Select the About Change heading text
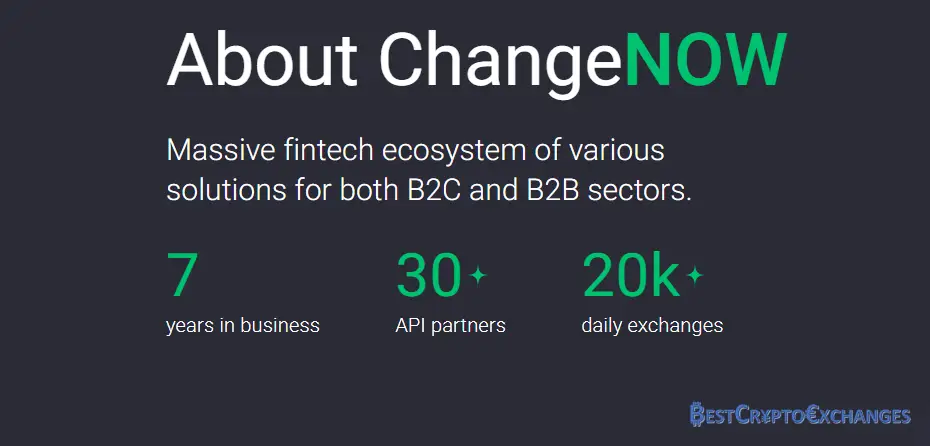 (395, 64)
